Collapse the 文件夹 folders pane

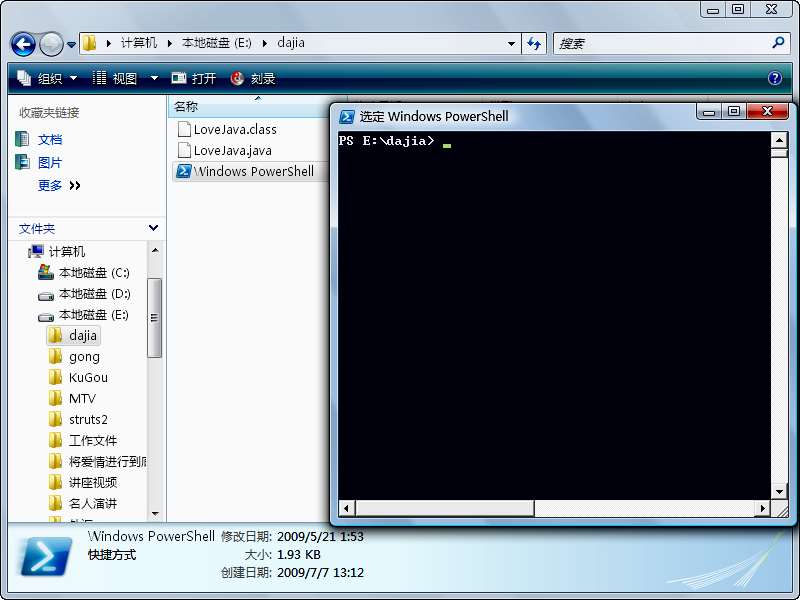pos(153,228)
